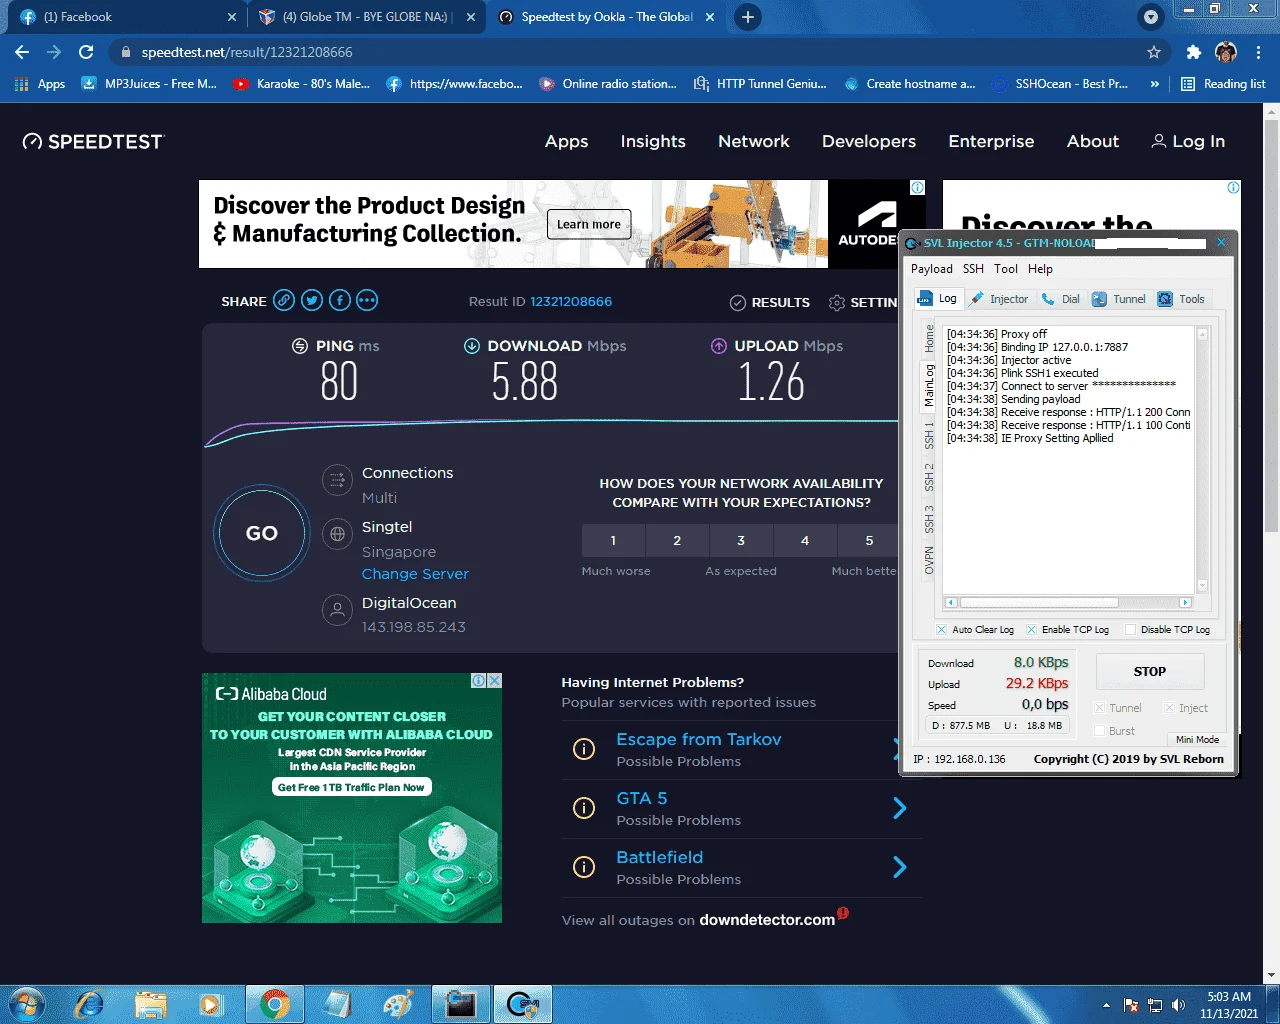This screenshot has width=1280, height=1024.
Task: Open SSH menu in SVL Injector
Action: point(973,269)
